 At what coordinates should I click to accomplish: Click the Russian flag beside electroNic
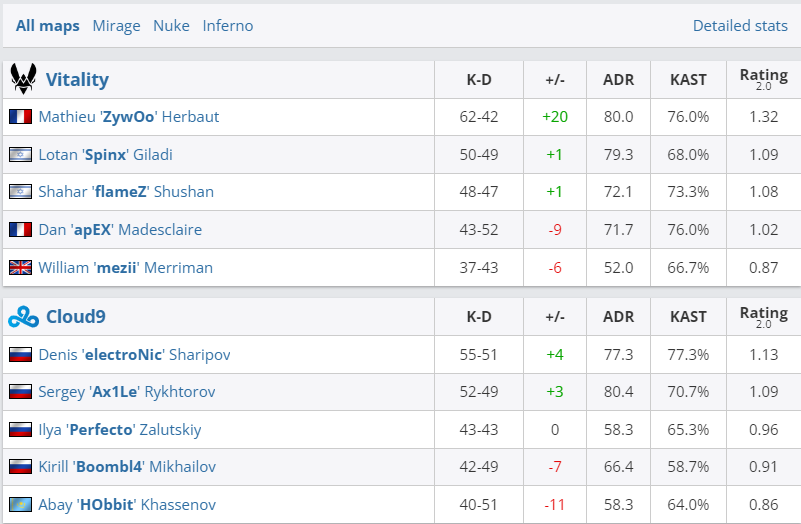[x=20, y=354]
